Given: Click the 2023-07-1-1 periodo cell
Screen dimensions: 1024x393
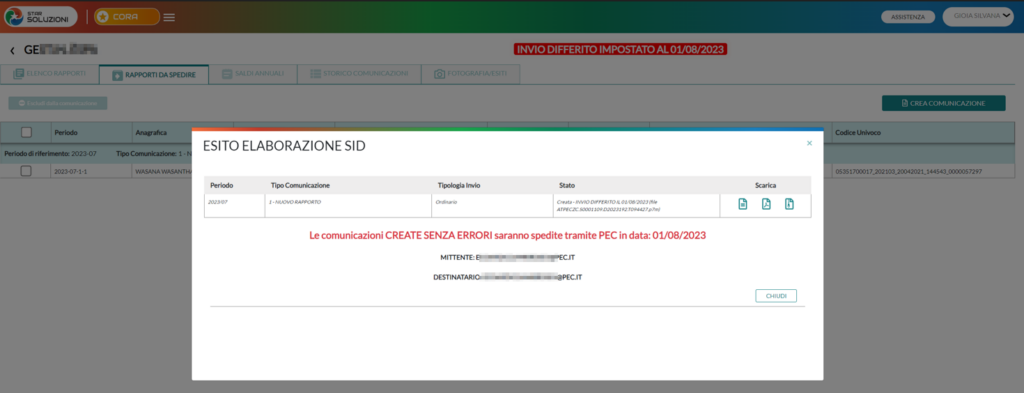Looking at the screenshot, I should [91, 172].
